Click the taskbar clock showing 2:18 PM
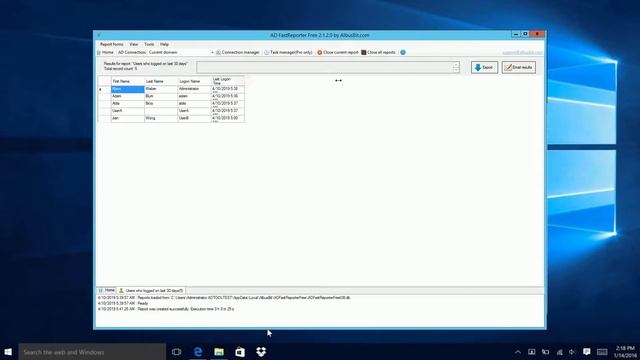Image resolution: width=640 pixels, height=360 pixels. point(625,352)
